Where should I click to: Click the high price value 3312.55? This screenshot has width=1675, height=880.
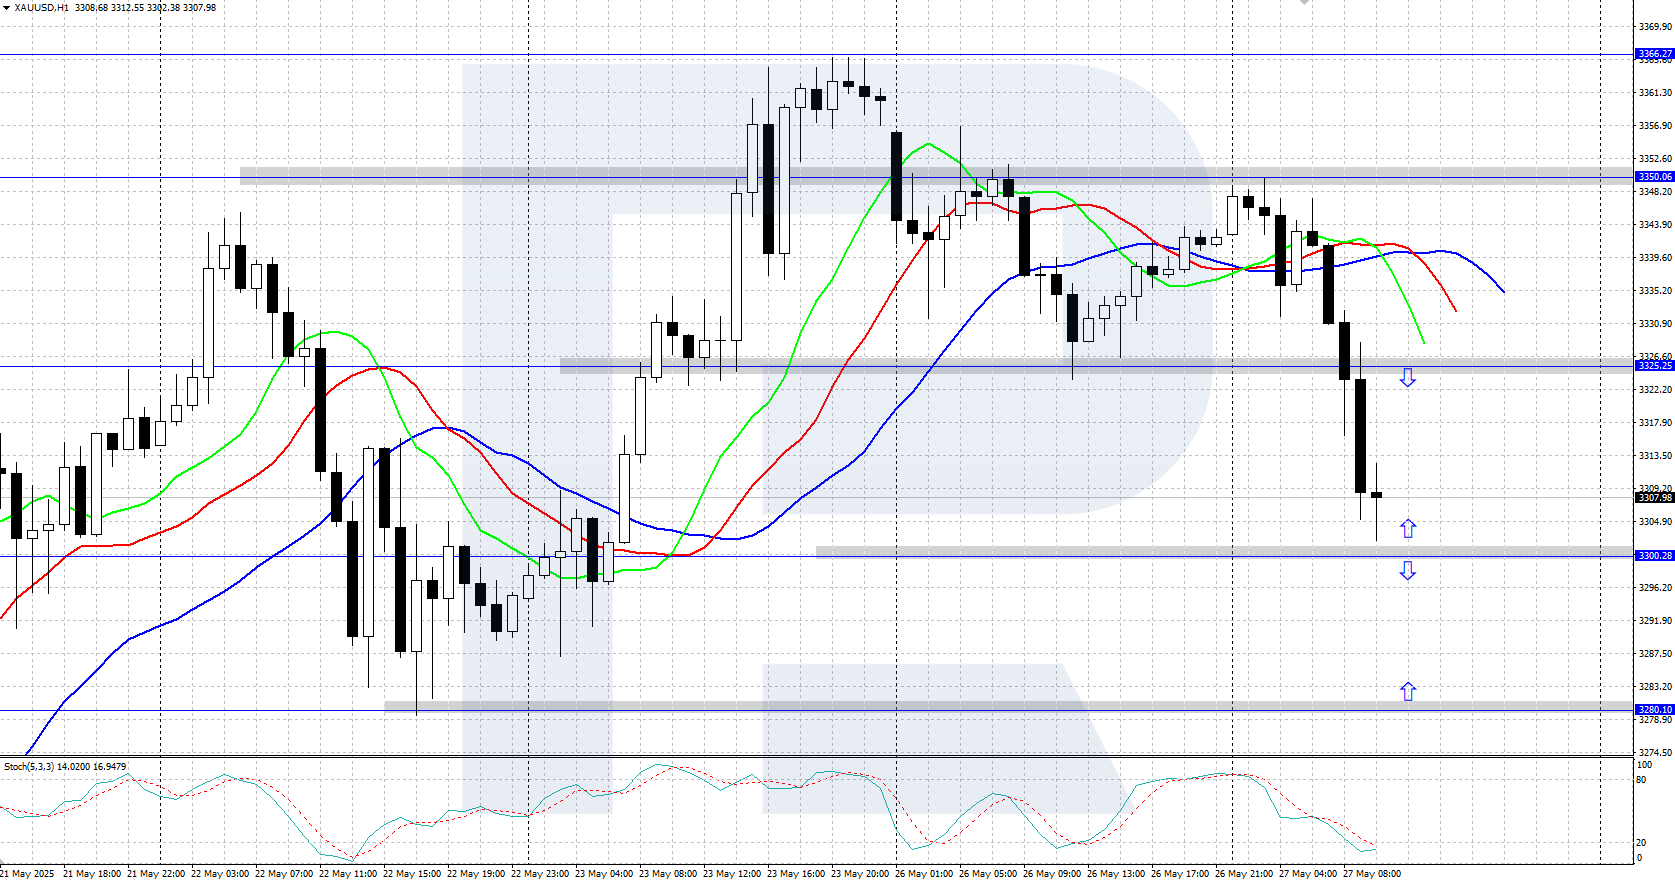(127, 8)
